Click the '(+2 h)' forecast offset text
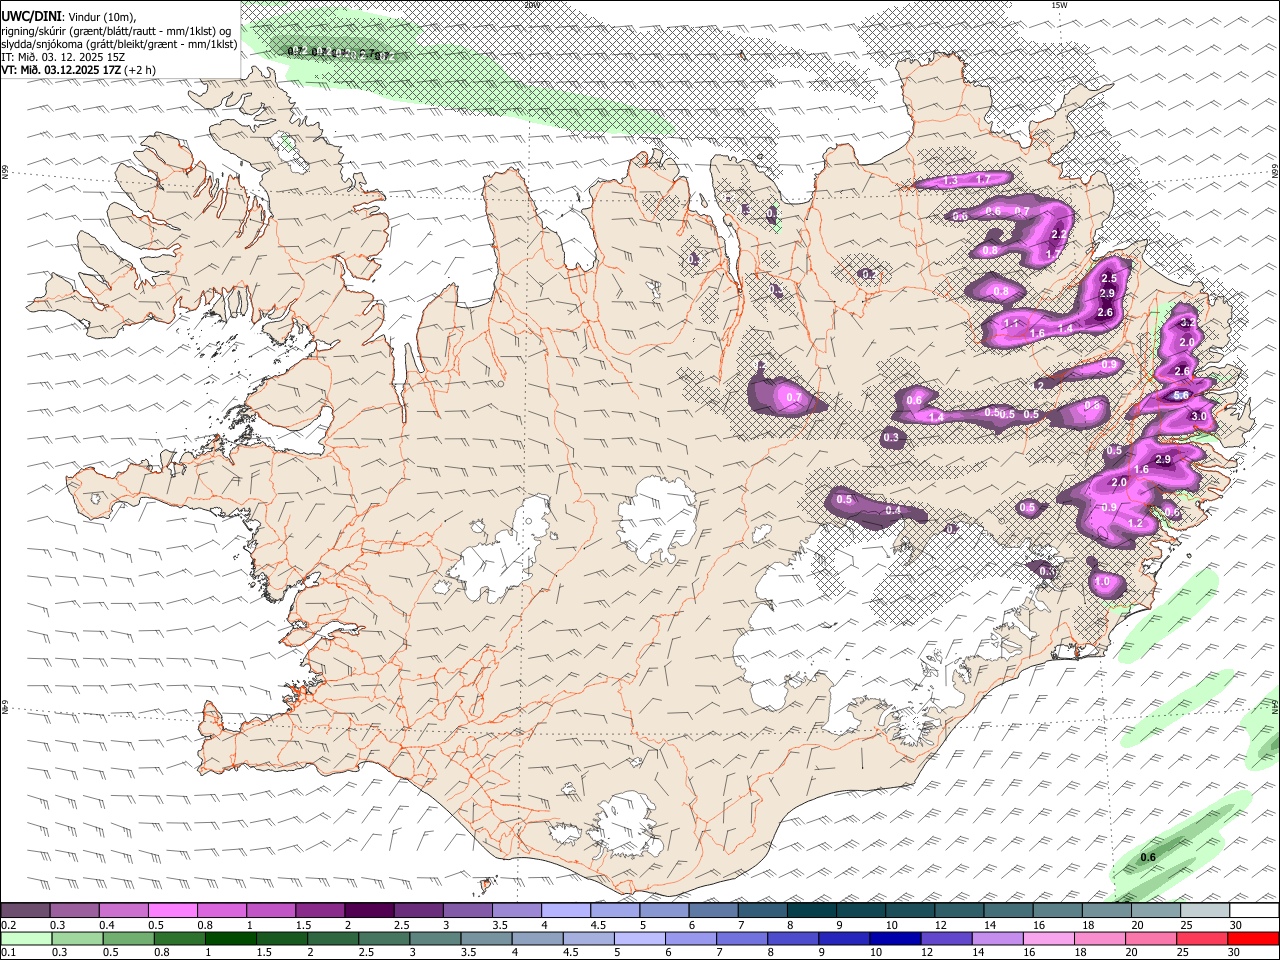Screen dimensions: 1280x960 142,70
